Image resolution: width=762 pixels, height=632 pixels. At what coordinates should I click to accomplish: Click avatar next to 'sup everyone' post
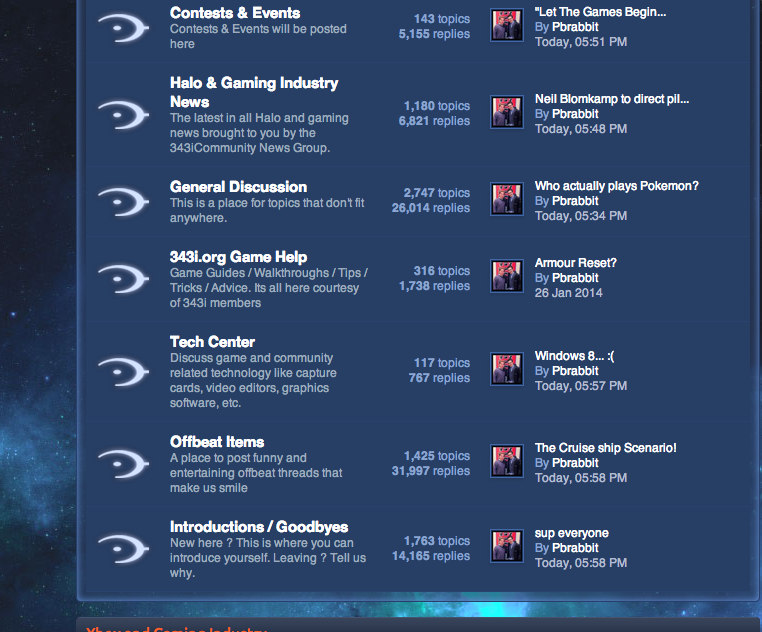pos(507,547)
